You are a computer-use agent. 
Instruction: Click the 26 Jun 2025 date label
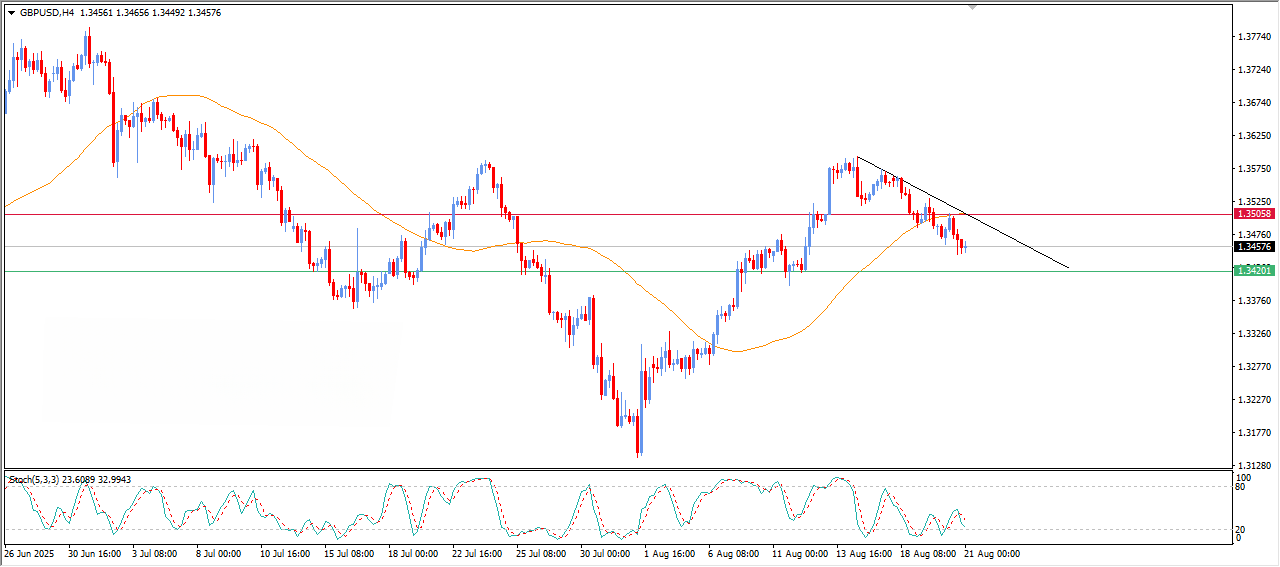tap(29, 553)
